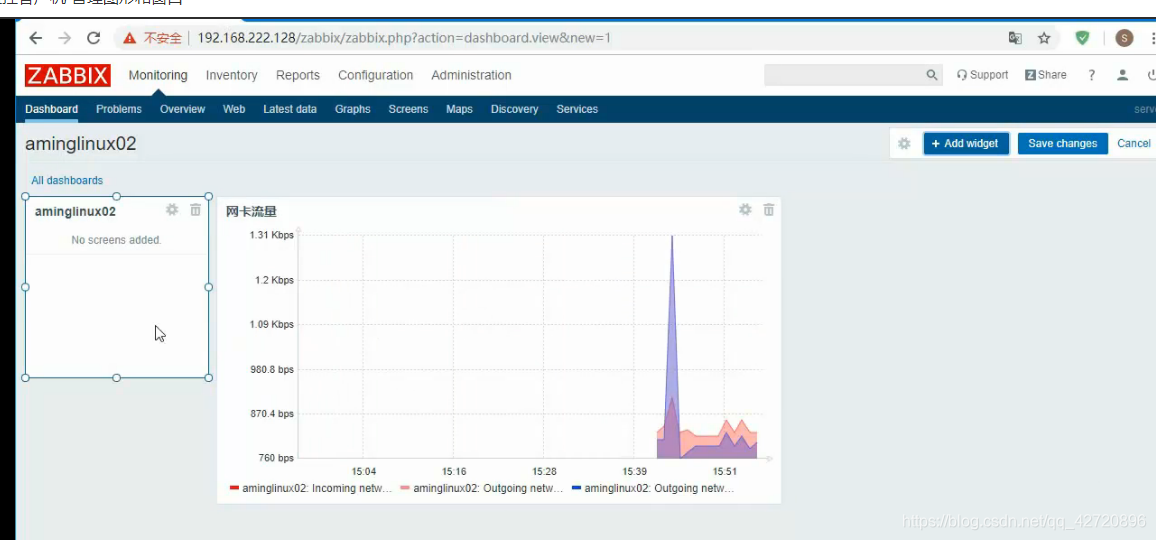
Task: Click the aminglinux02 dashboard title
Action: tap(81, 144)
